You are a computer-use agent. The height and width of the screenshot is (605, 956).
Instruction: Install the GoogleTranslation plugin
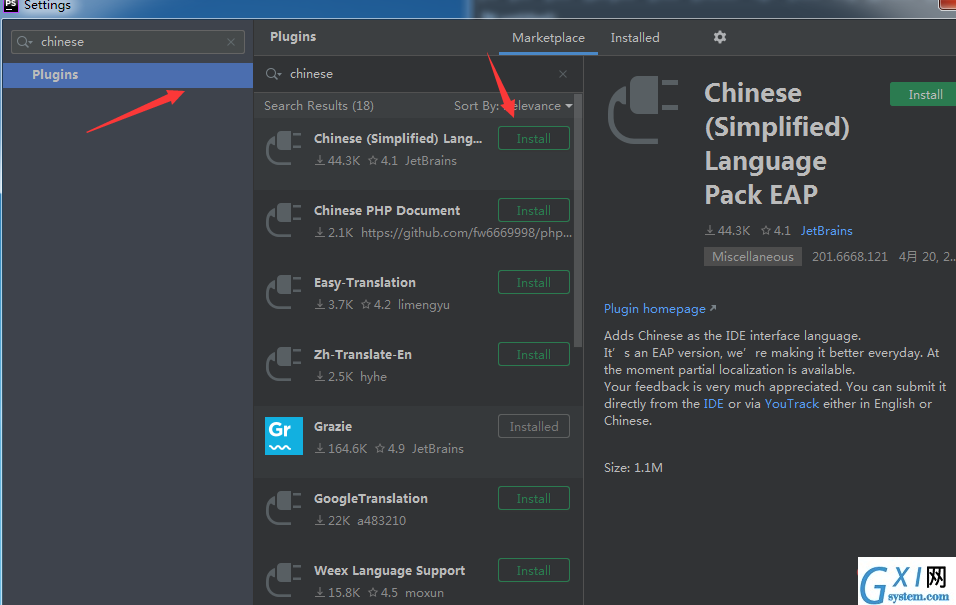pyautogui.click(x=533, y=498)
